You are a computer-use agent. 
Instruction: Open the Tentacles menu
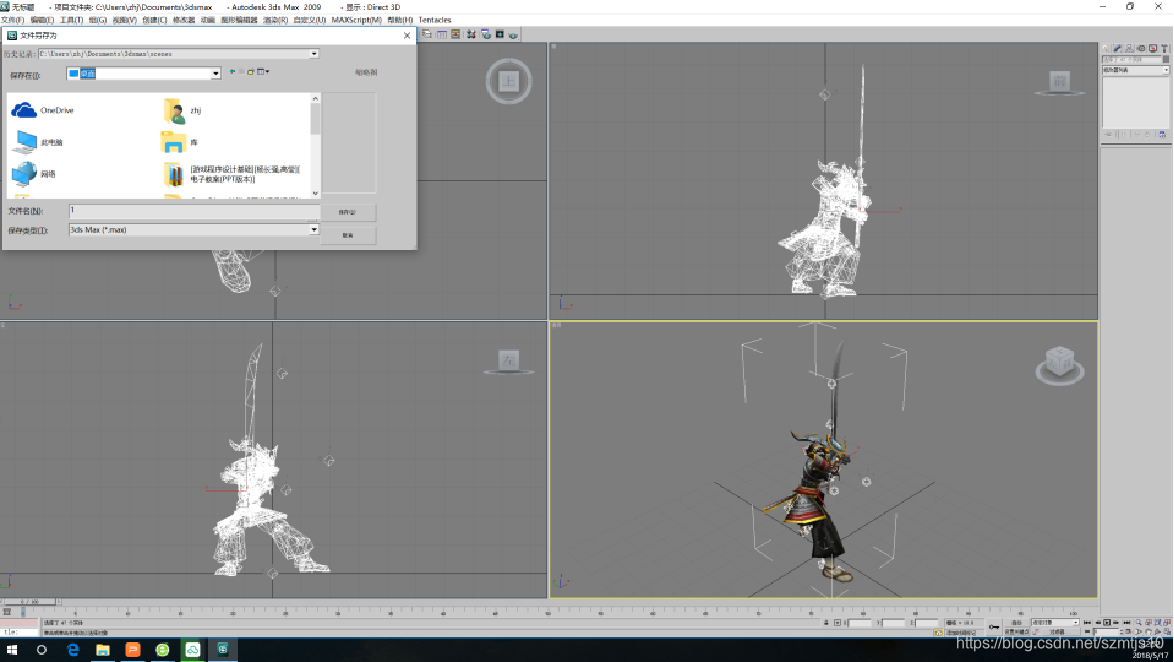pos(434,20)
